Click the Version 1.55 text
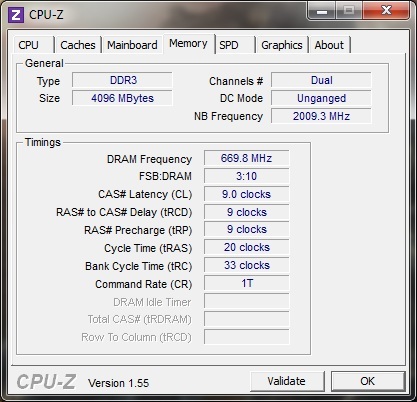 pos(118,383)
